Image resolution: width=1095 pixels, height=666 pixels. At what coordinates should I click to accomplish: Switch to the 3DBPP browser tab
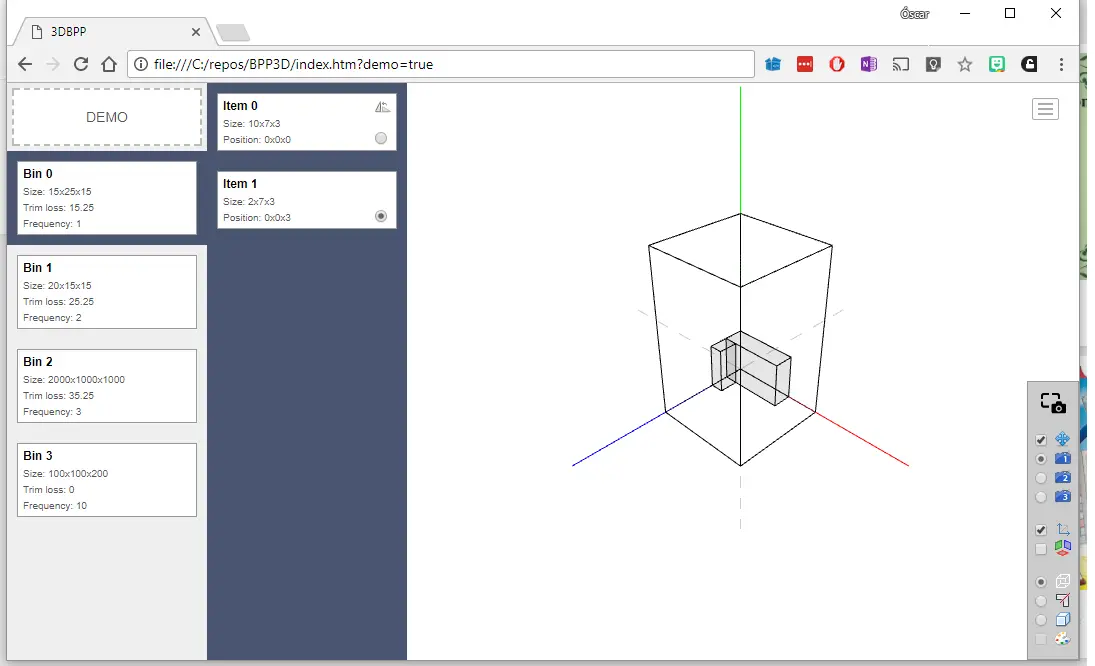(110, 32)
